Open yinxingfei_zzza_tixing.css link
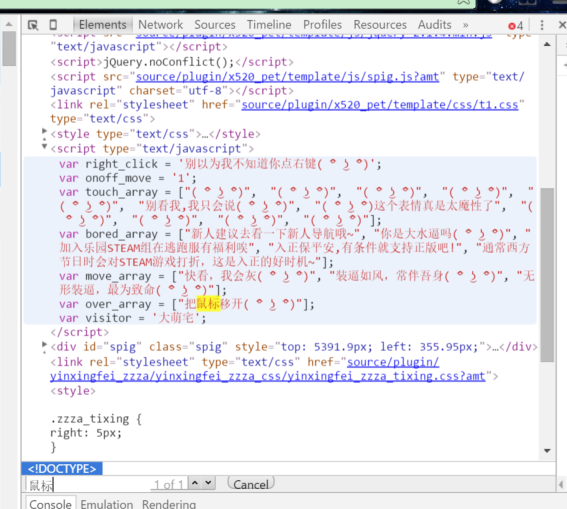The width and height of the screenshot is (567, 509). (268, 376)
